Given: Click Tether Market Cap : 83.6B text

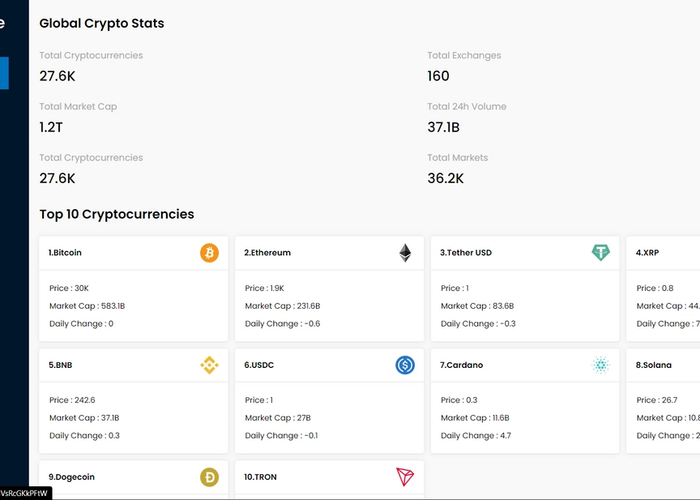Looking at the screenshot, I should (x=477, y=306).
